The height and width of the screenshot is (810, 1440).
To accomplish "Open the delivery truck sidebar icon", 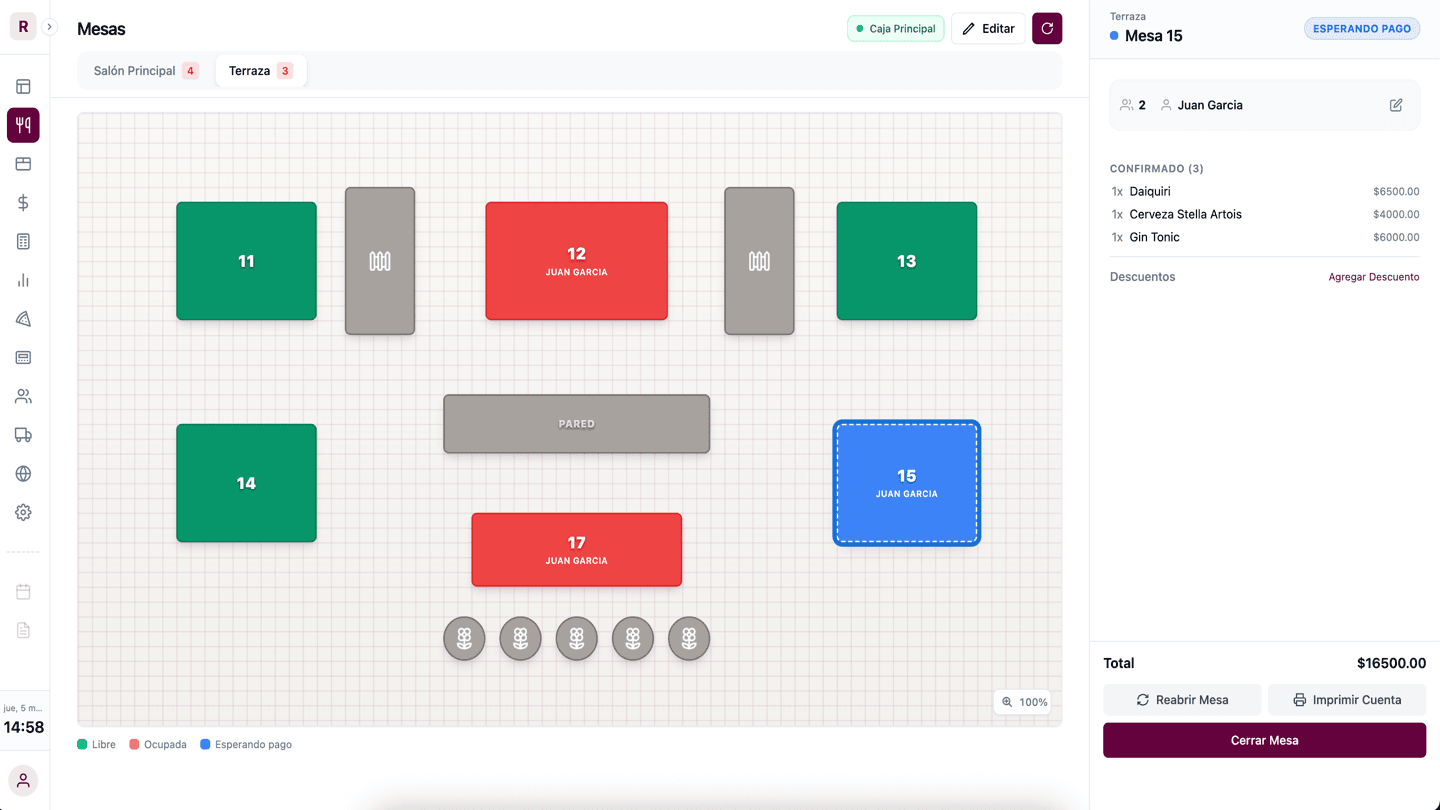I will [x=23, y=435].
